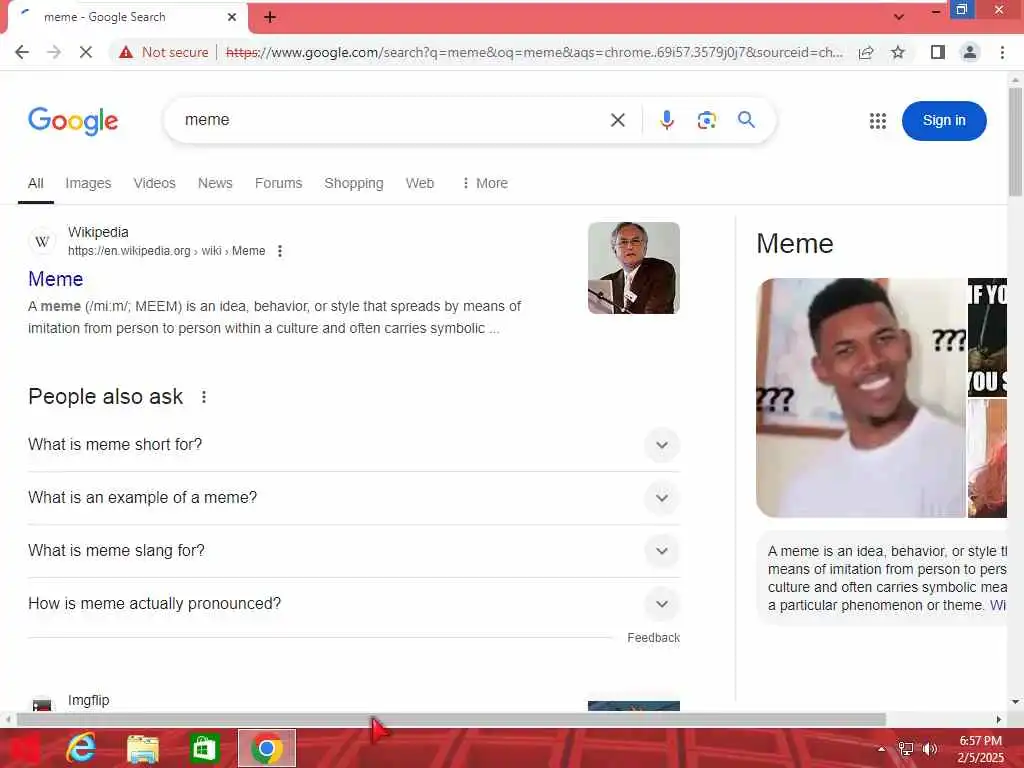Viewport: 1024px width, 768px height.
Task: Open the Not secure warning info
Action: (163, 52)
